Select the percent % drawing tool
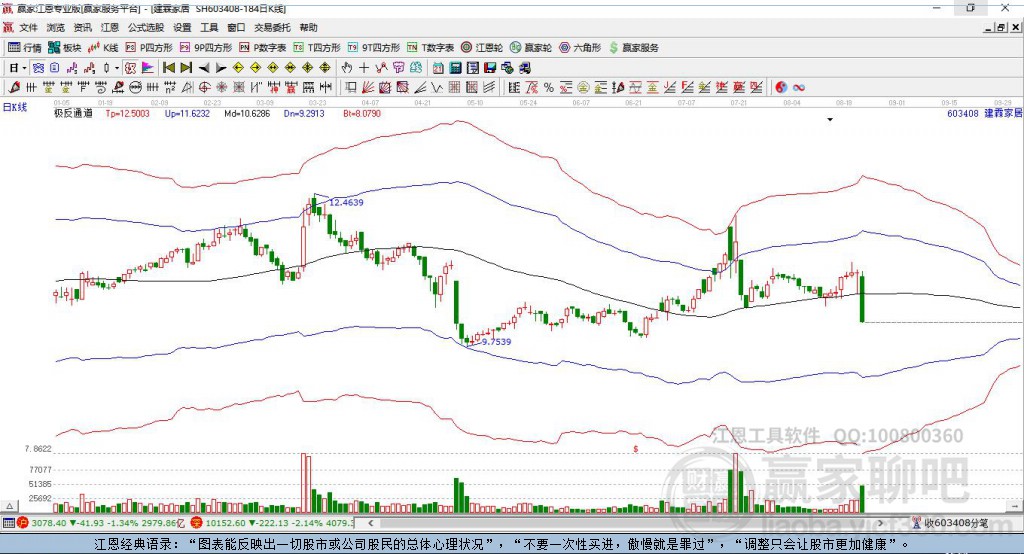The height and width of the screenshot is (554, 1024). pos(549,88)
